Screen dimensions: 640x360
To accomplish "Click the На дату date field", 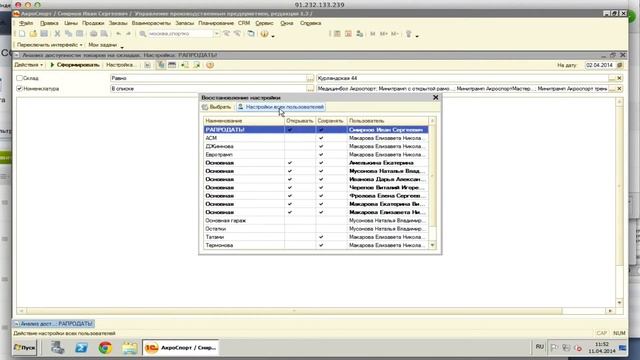I will [600, 65].
